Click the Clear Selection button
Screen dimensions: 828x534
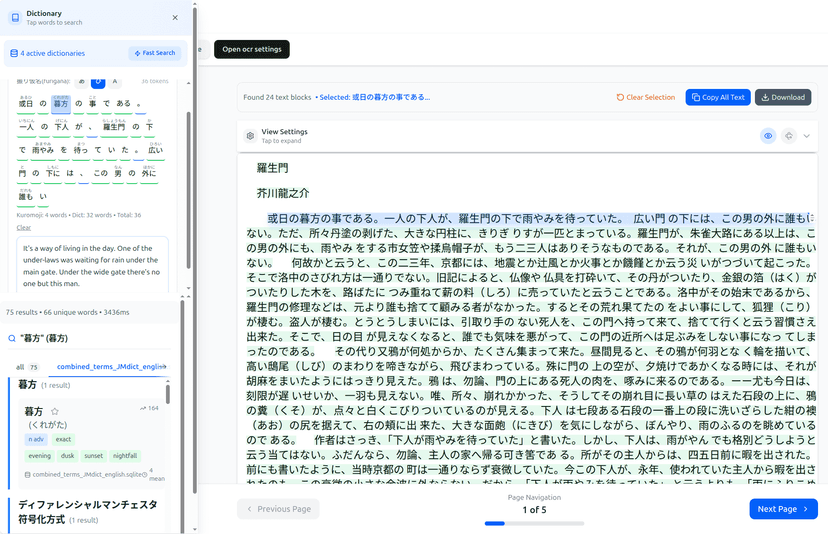pyautogui.click(x=646, y=97)
